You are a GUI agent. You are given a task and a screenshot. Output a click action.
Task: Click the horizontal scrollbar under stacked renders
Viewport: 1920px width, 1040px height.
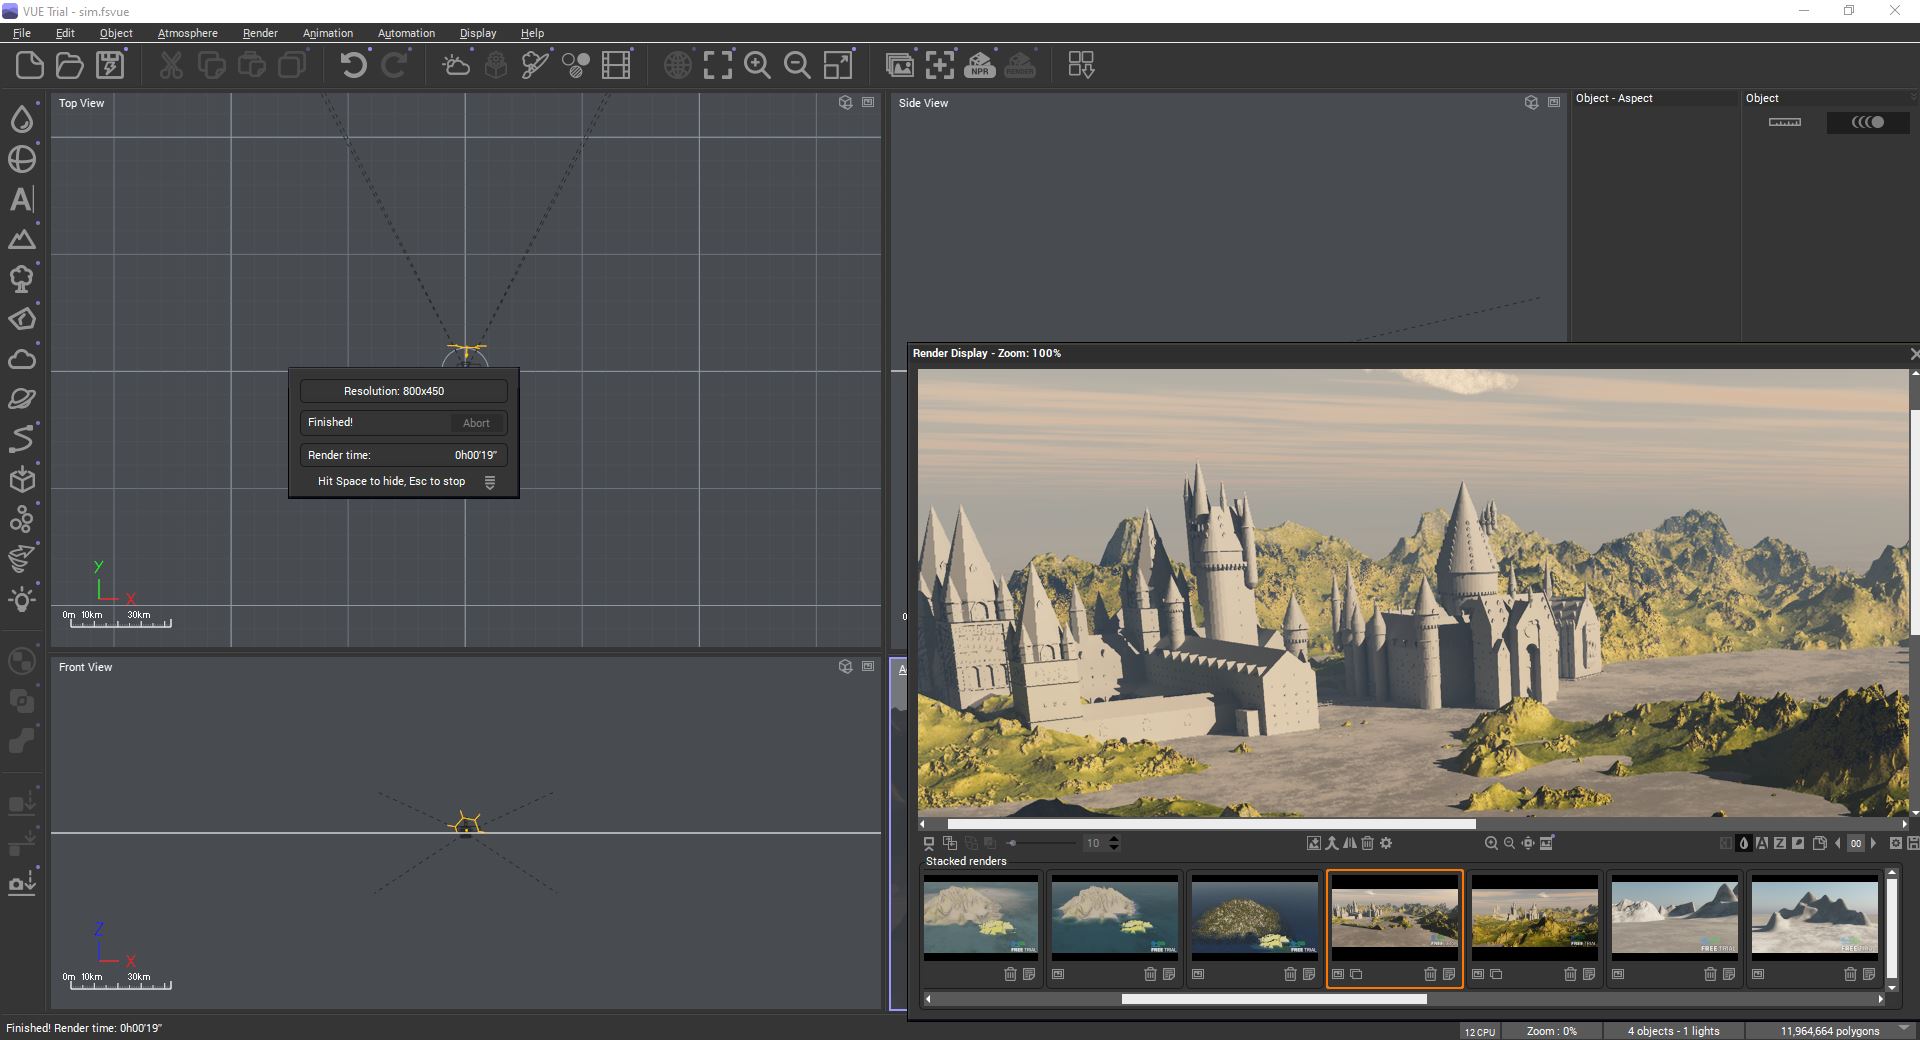point(1274,999)
